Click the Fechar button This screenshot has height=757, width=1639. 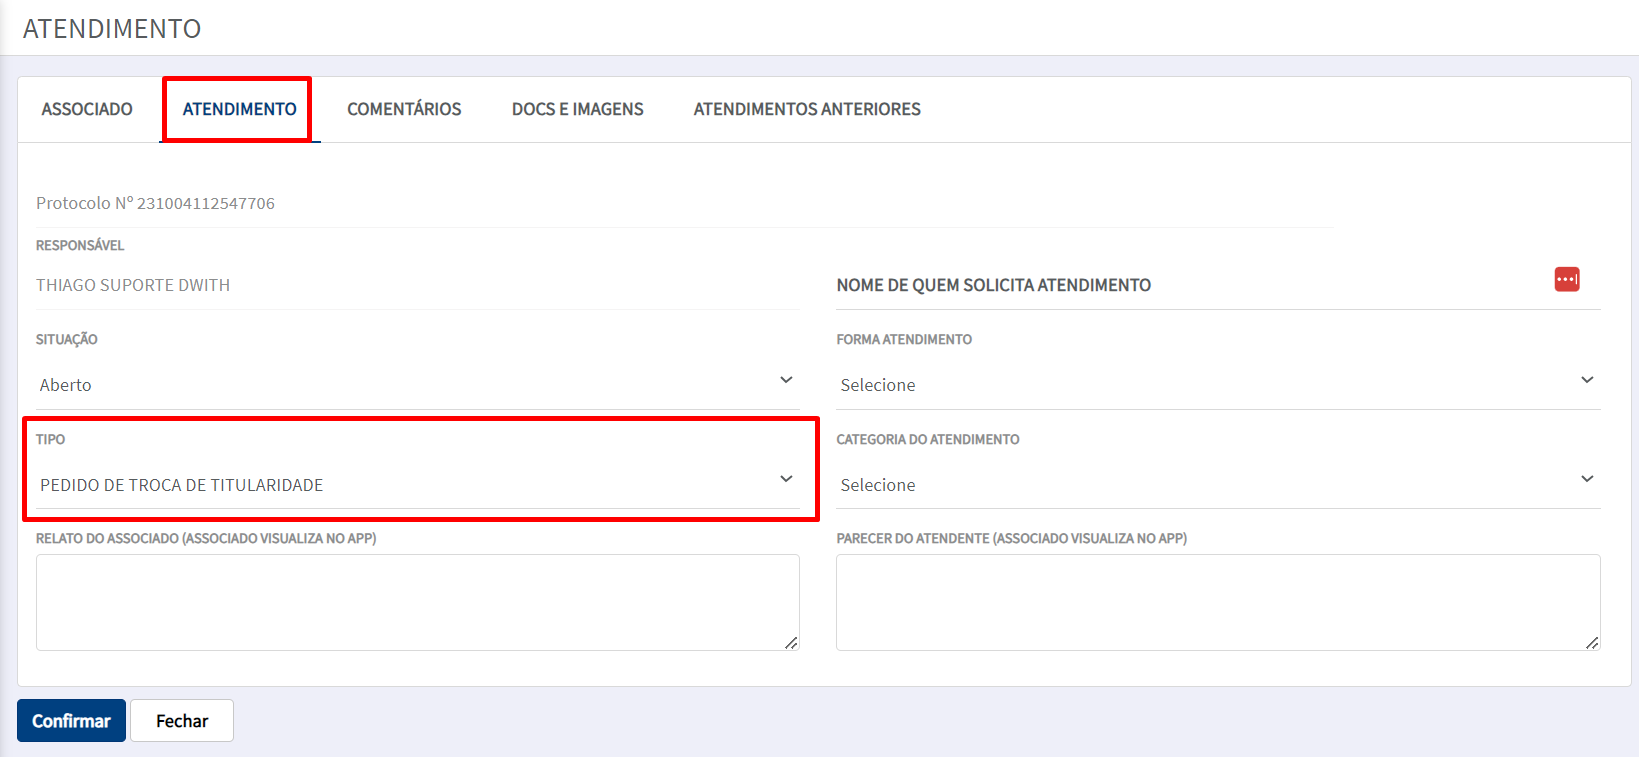(182, 721)
